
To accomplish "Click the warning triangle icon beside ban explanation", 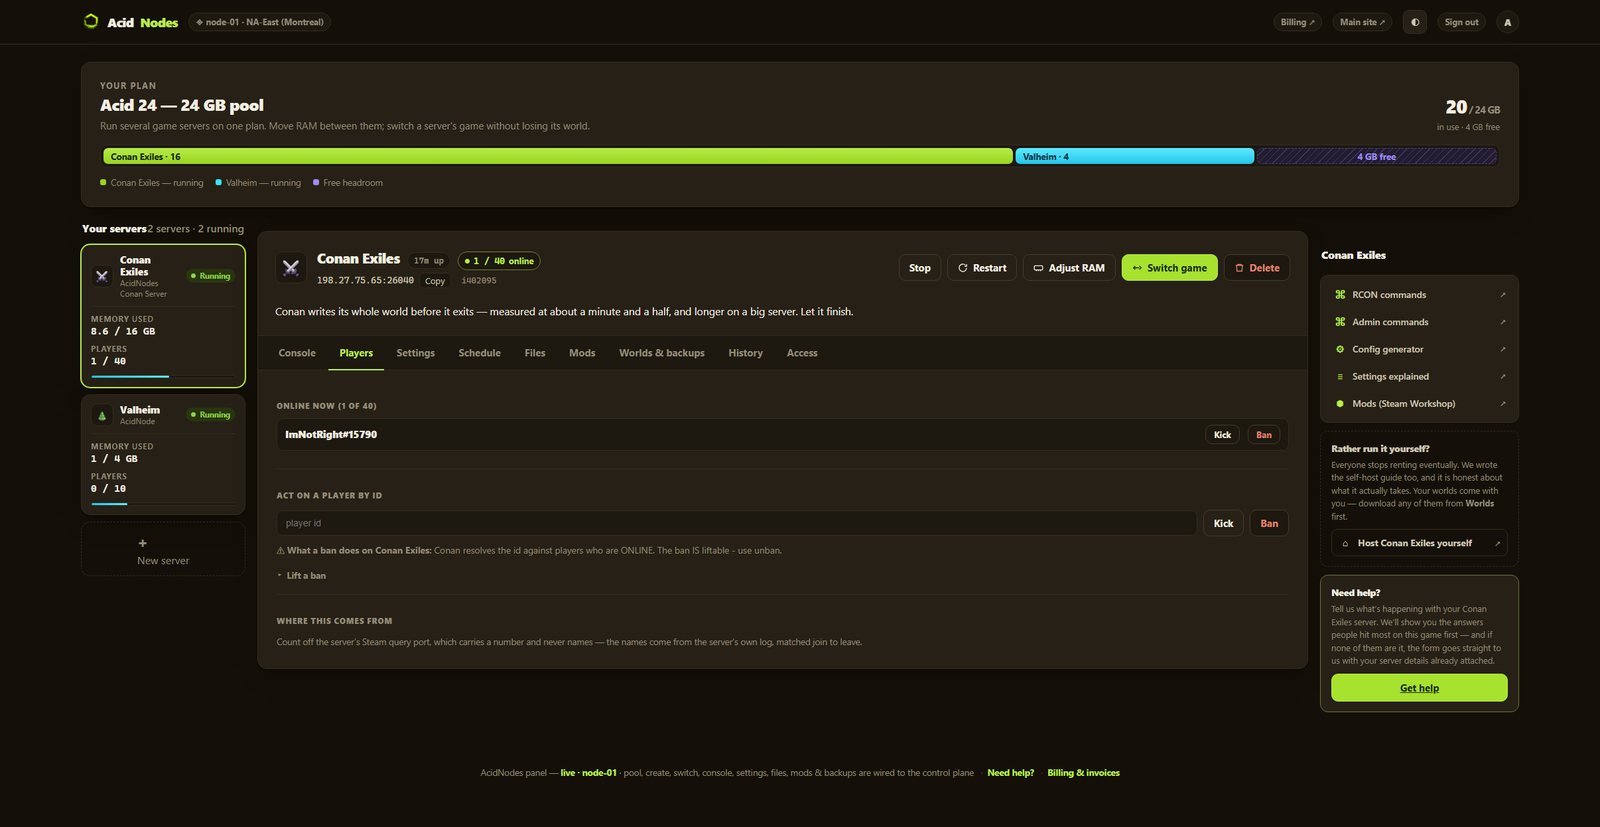I will tap(281, 551).
